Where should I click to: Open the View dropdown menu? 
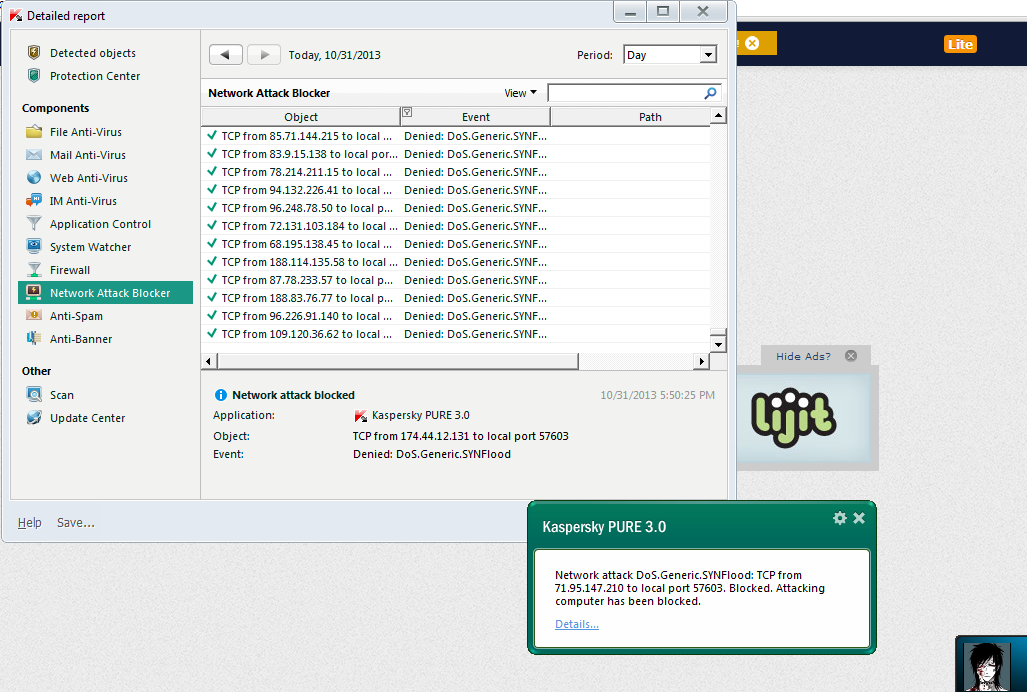521,93
